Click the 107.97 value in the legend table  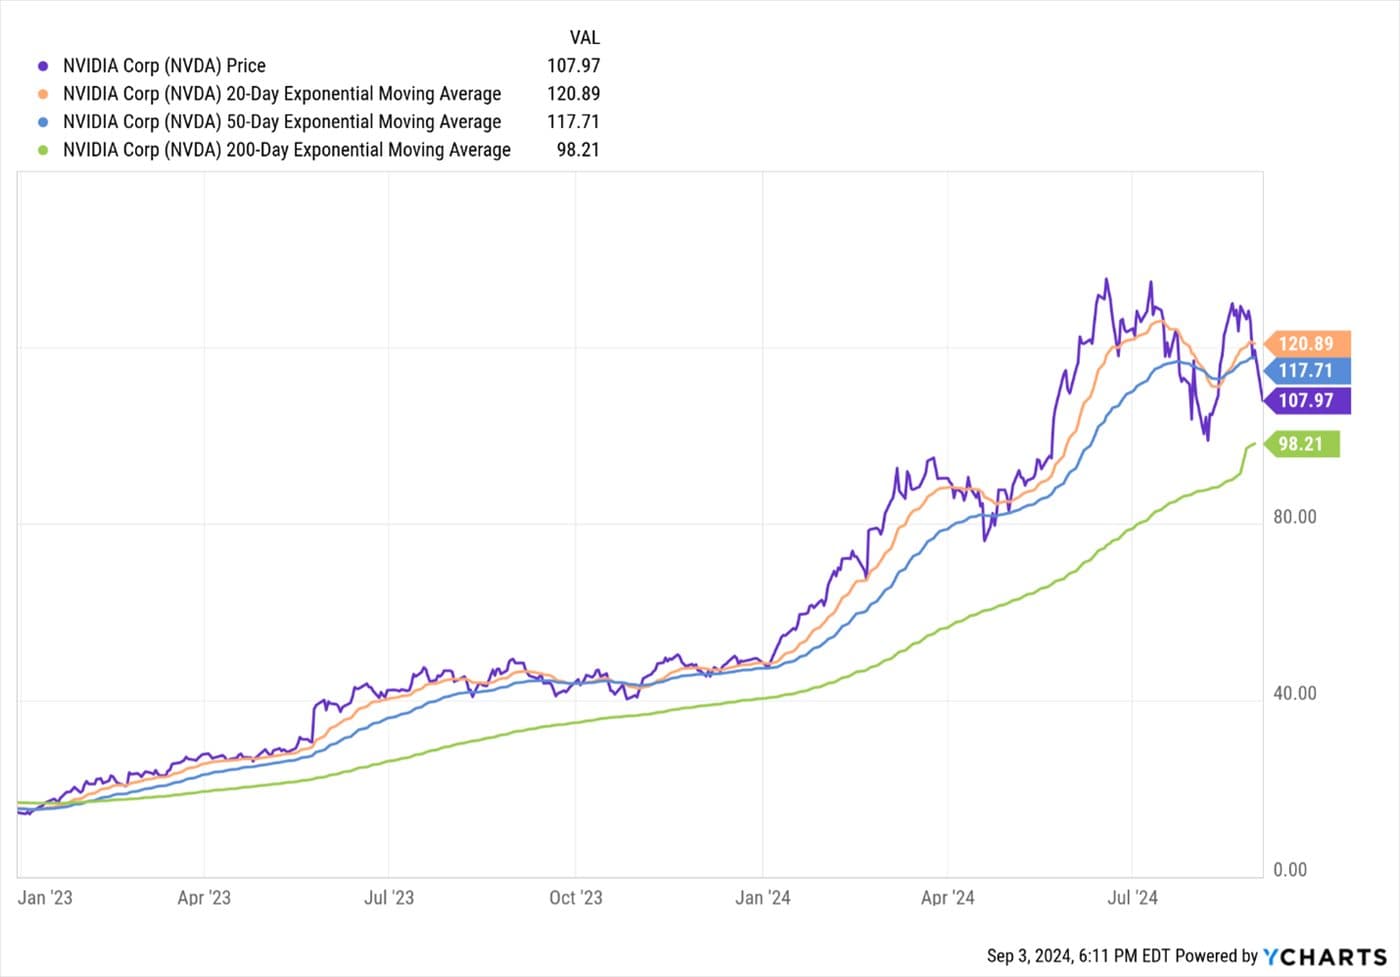tap(573, 66)
